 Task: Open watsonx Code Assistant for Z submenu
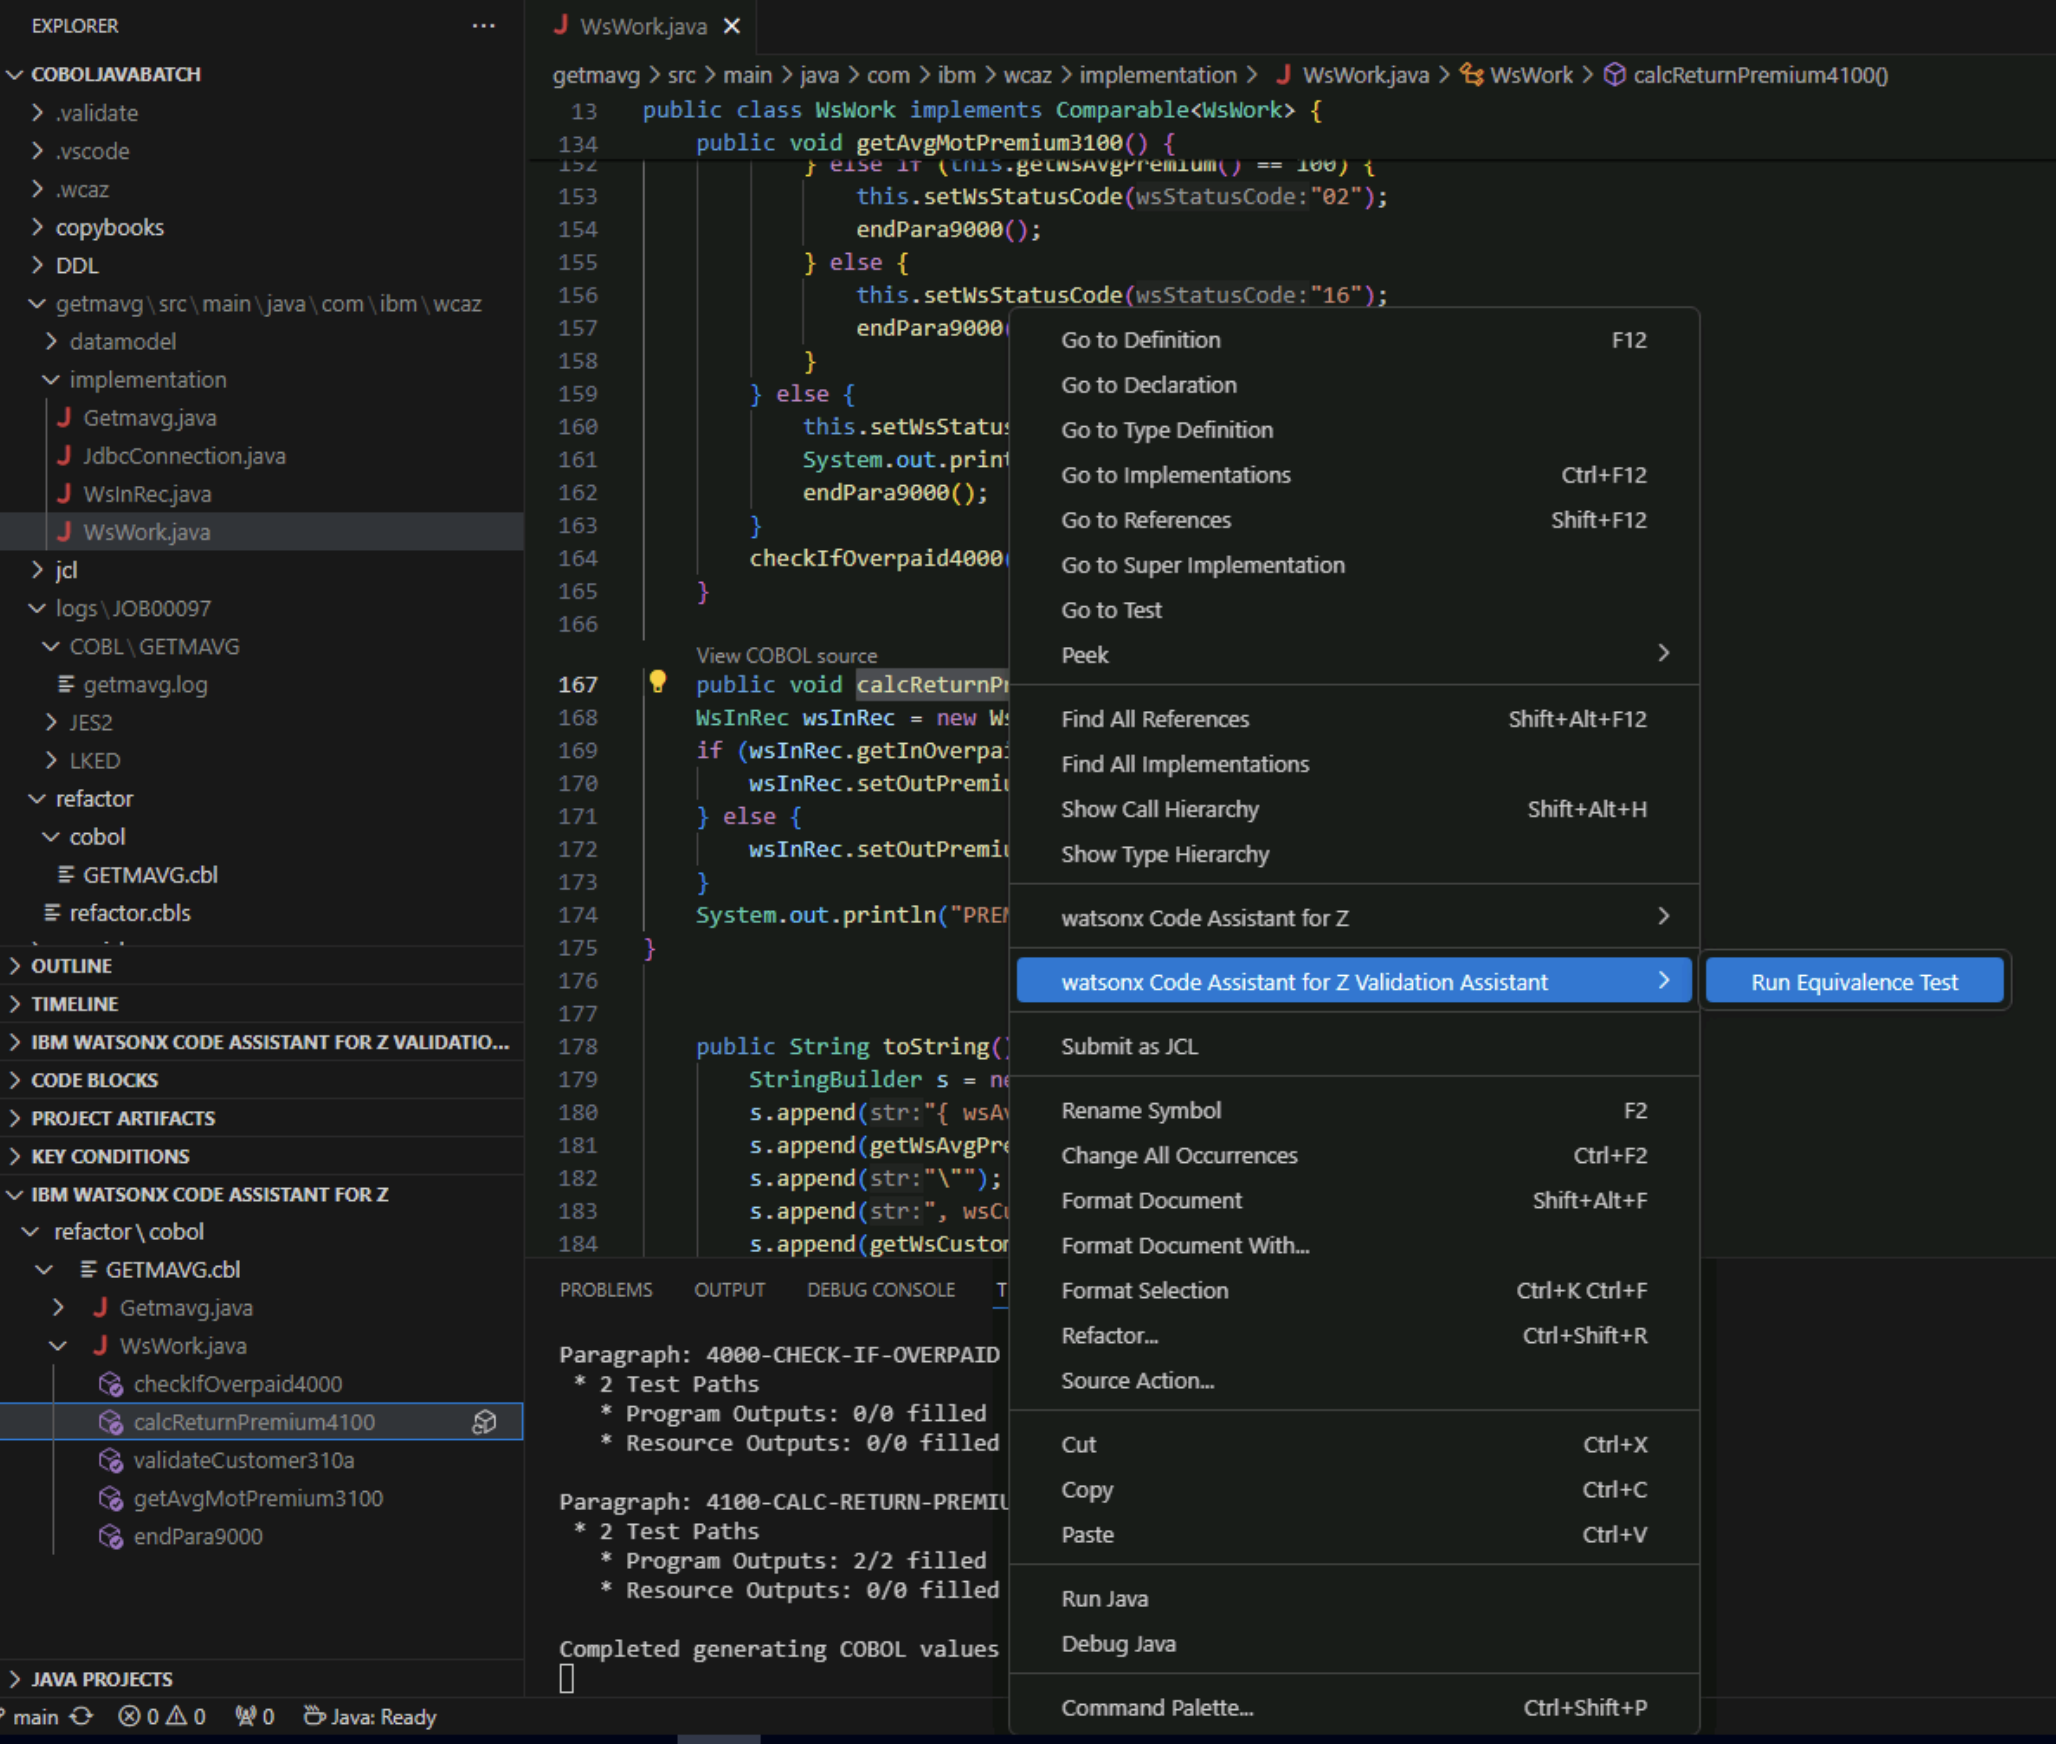[x=1354, y=918]
